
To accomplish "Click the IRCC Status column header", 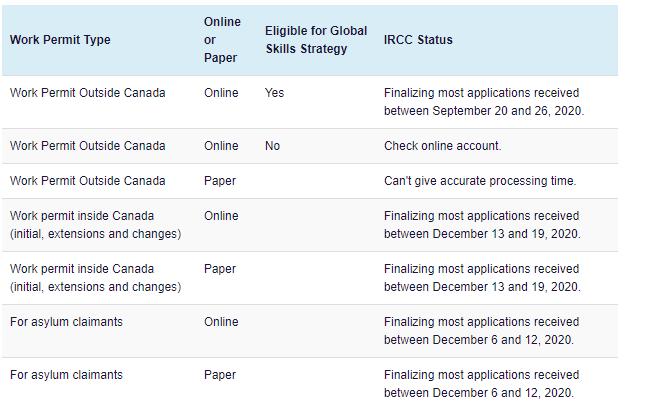I will click(418, 40).
